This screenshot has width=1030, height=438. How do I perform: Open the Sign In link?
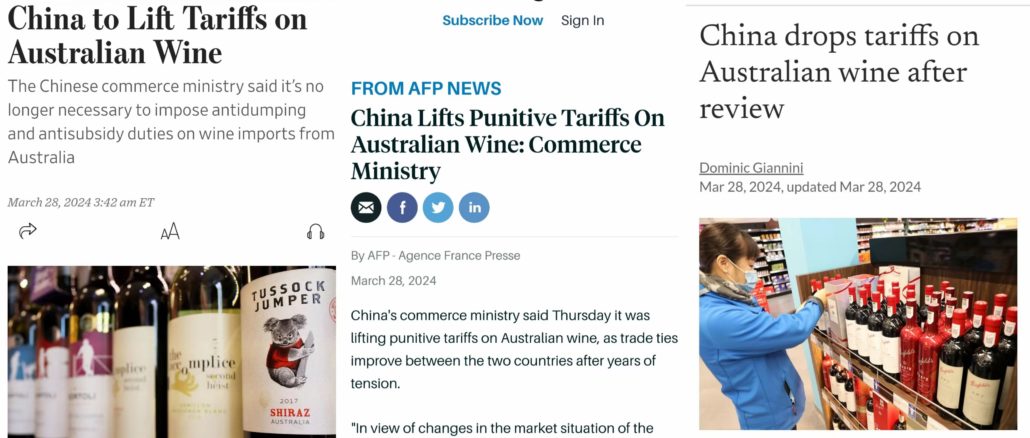582,20
